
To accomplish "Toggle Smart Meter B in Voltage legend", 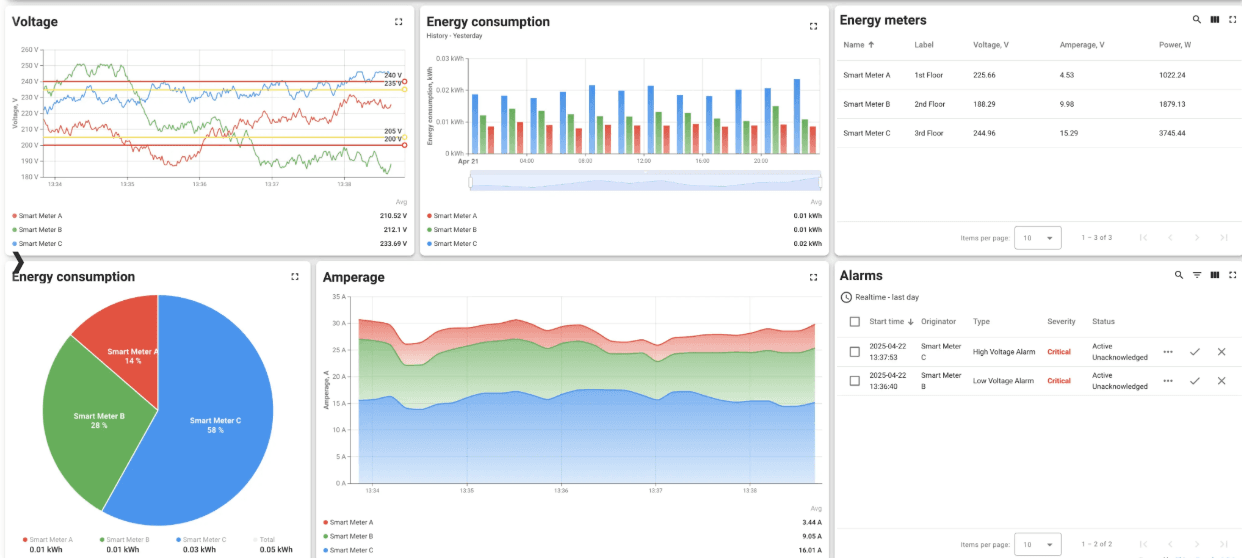I will point(37,230).
